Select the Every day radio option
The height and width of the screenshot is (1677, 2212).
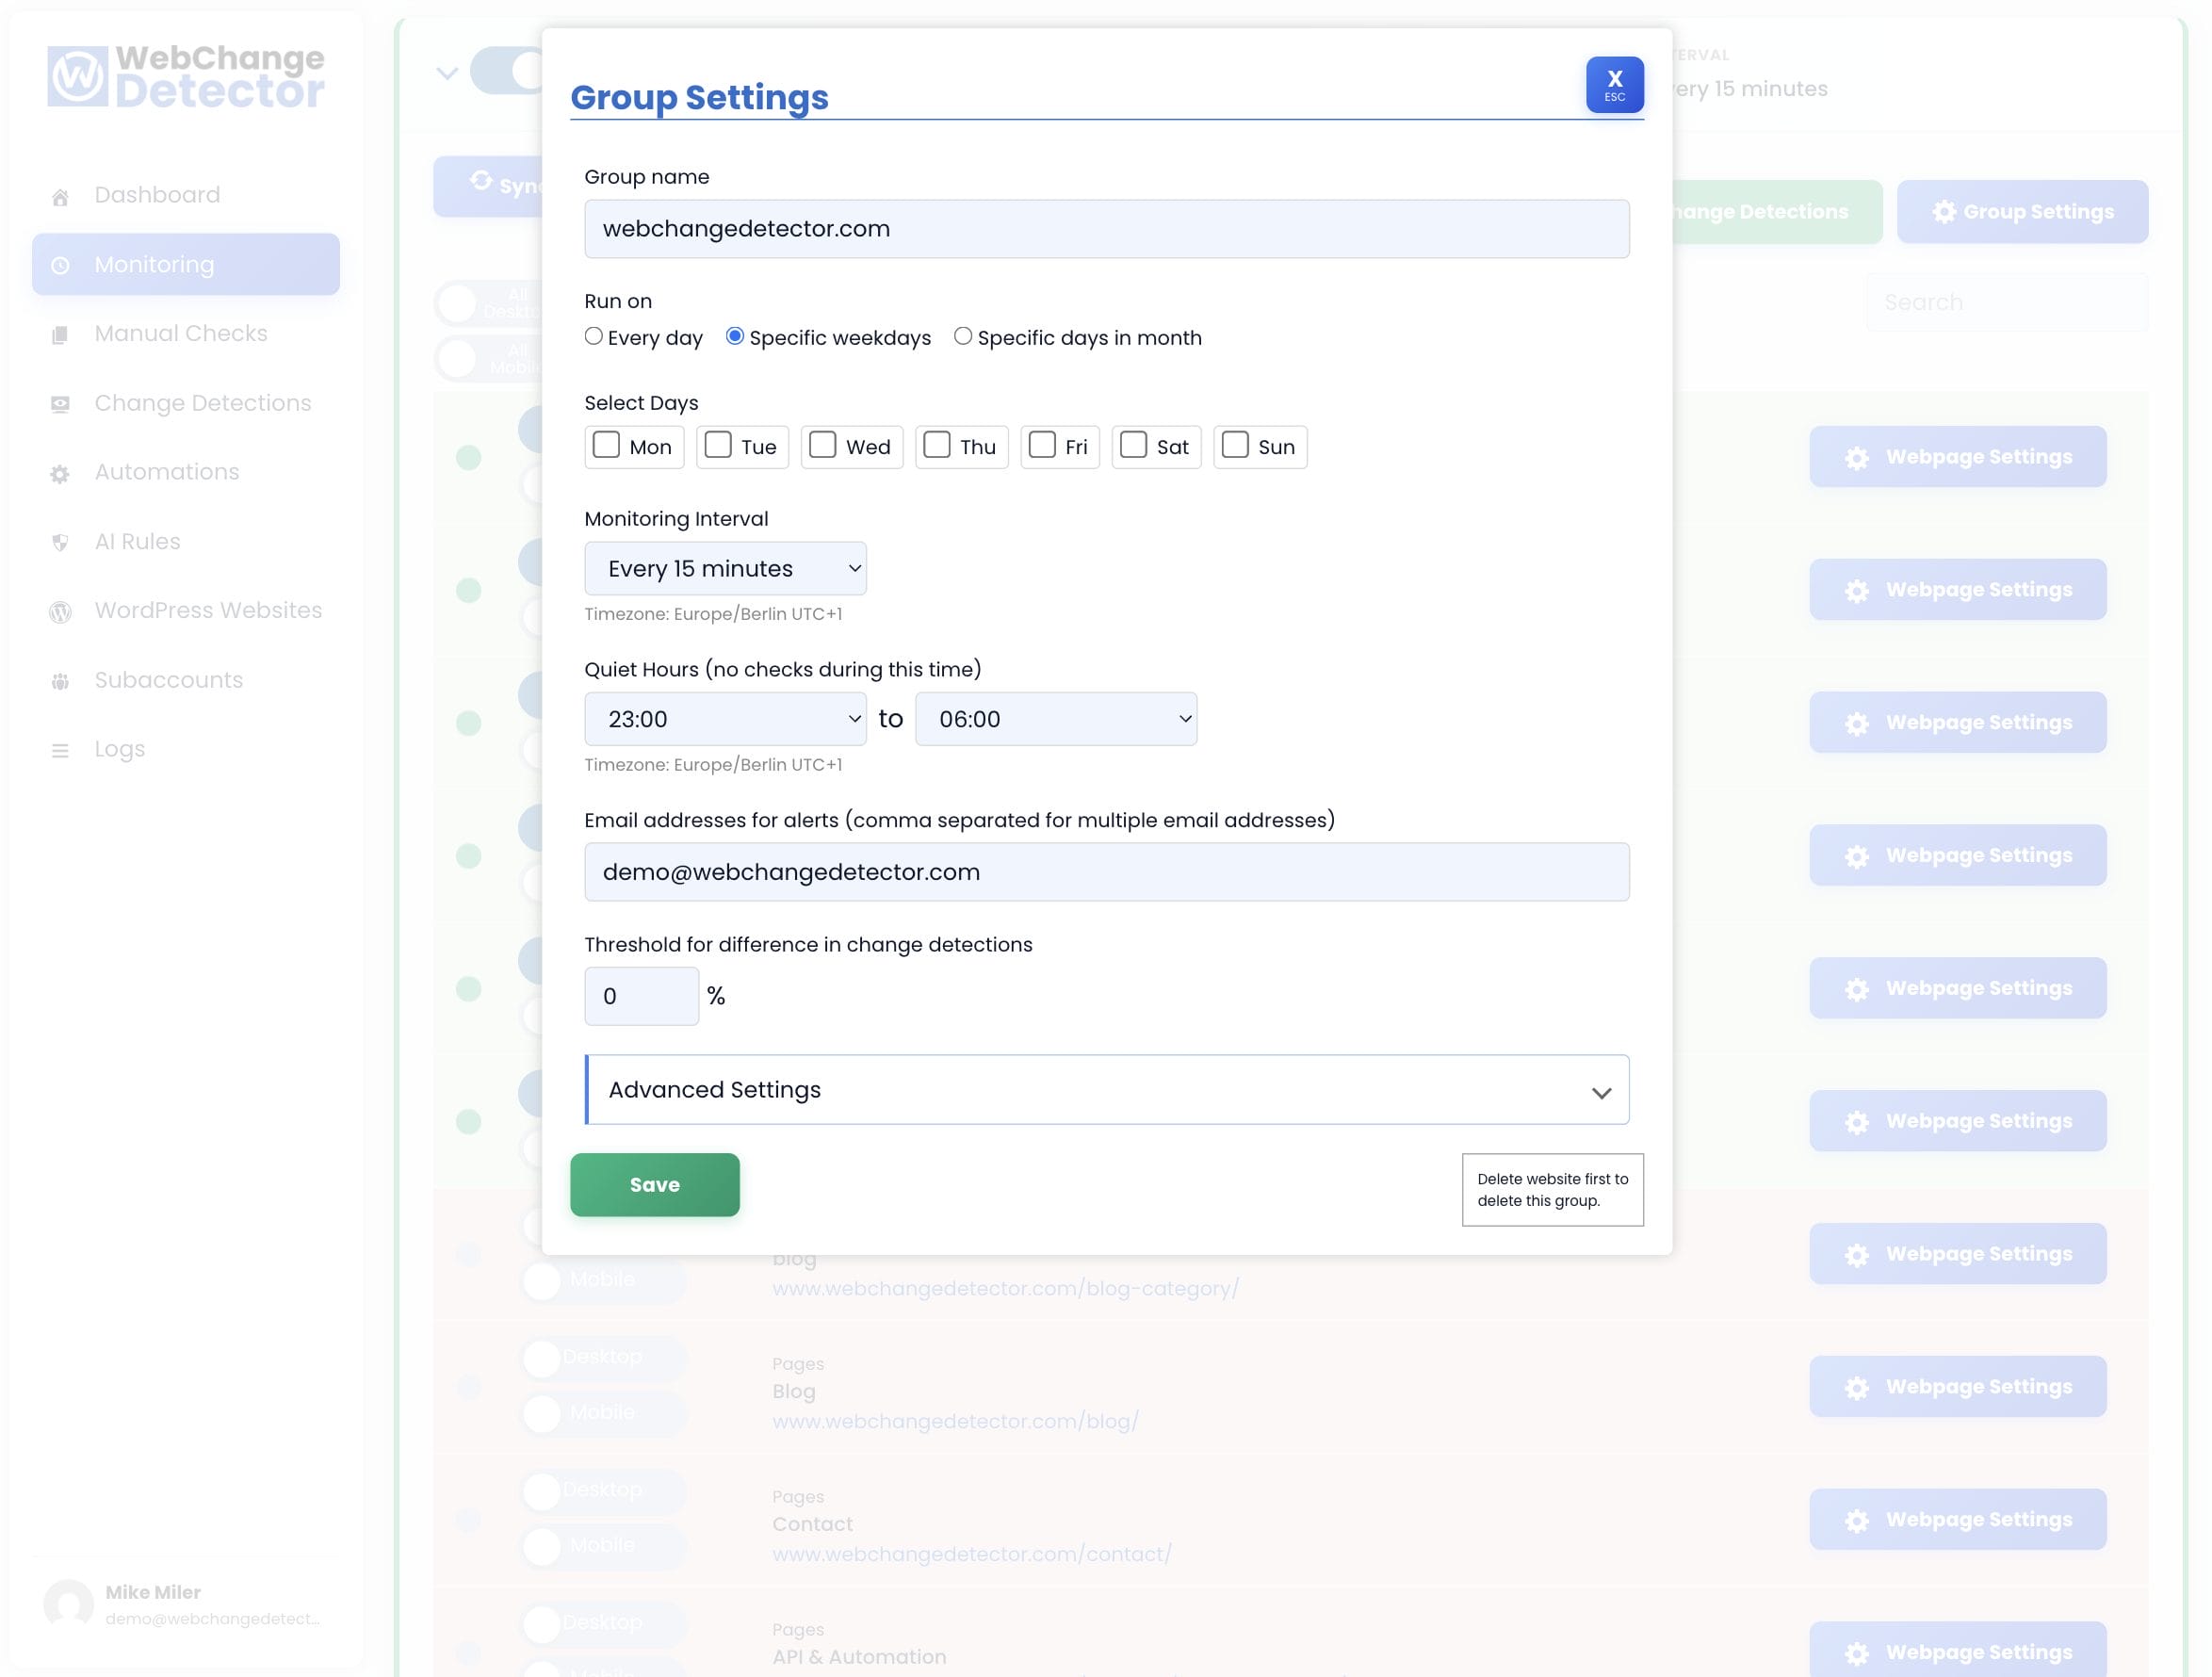click(x=593, y=336)
